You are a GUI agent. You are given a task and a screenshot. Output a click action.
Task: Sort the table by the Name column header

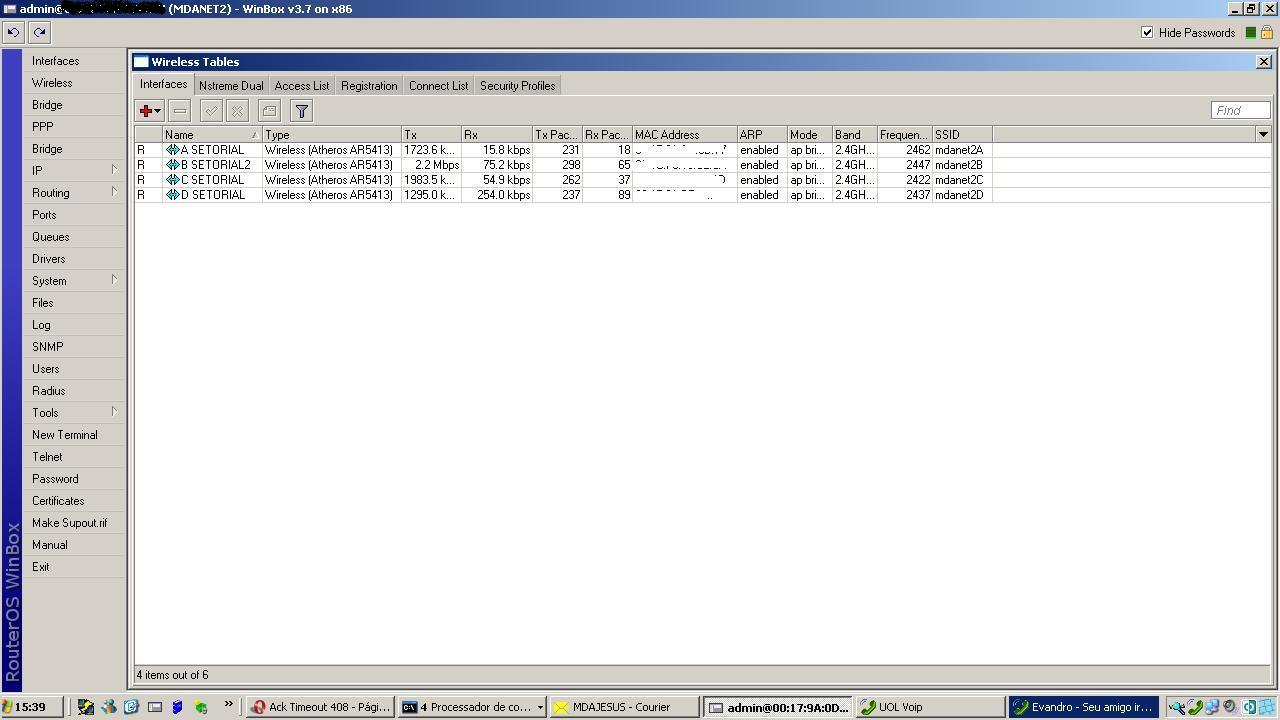click(212, 135)
